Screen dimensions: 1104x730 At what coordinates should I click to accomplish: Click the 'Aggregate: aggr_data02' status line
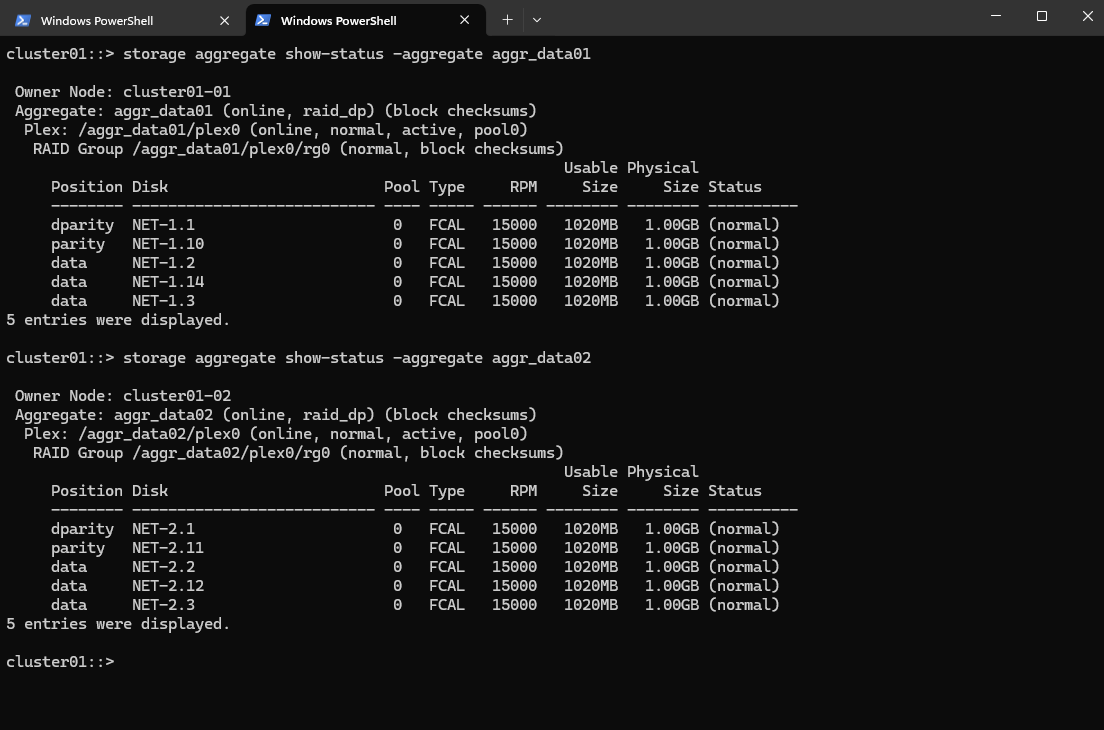point(275,415)
